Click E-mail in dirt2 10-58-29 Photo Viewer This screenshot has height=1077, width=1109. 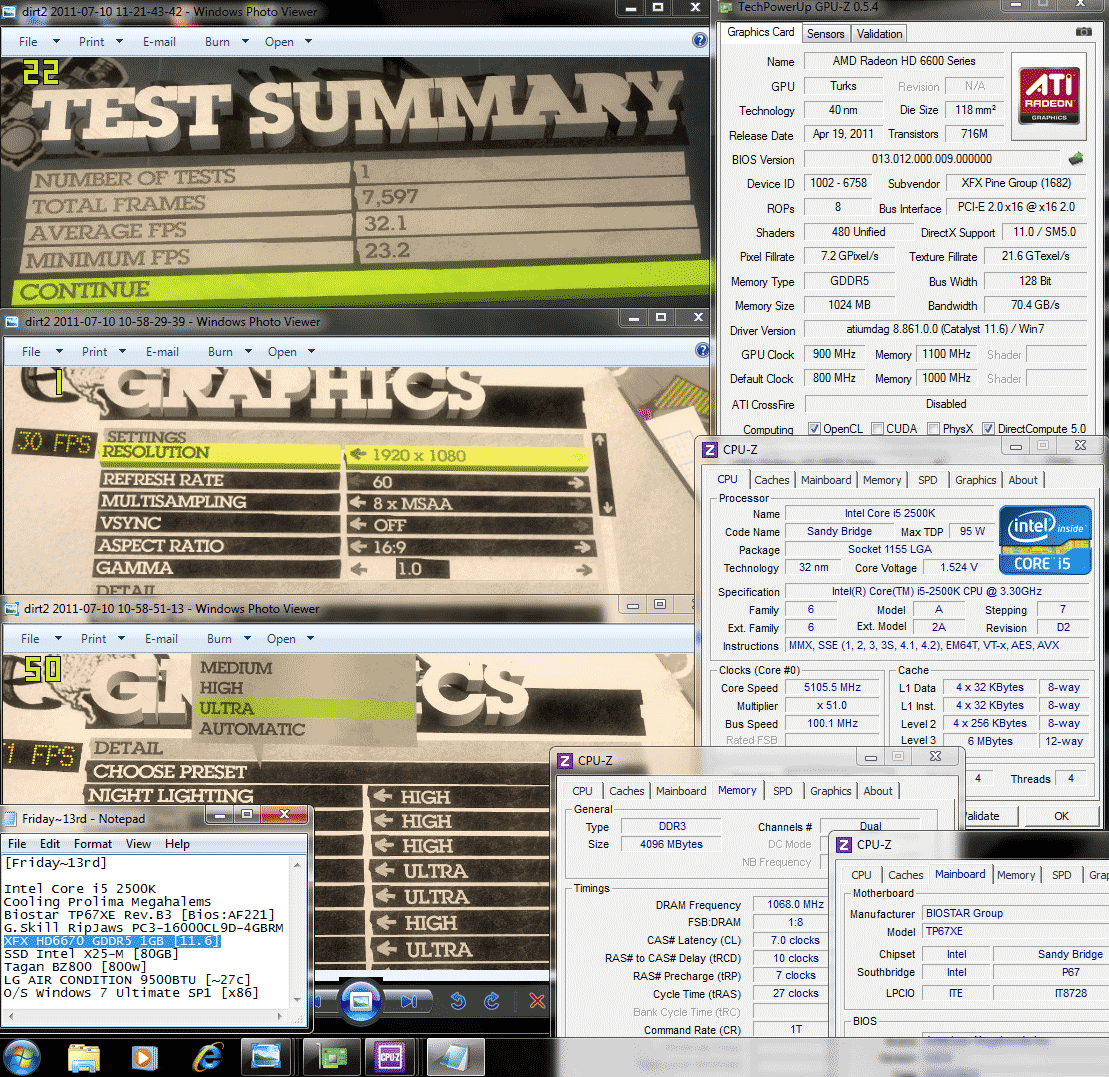(x=162, y=351)
